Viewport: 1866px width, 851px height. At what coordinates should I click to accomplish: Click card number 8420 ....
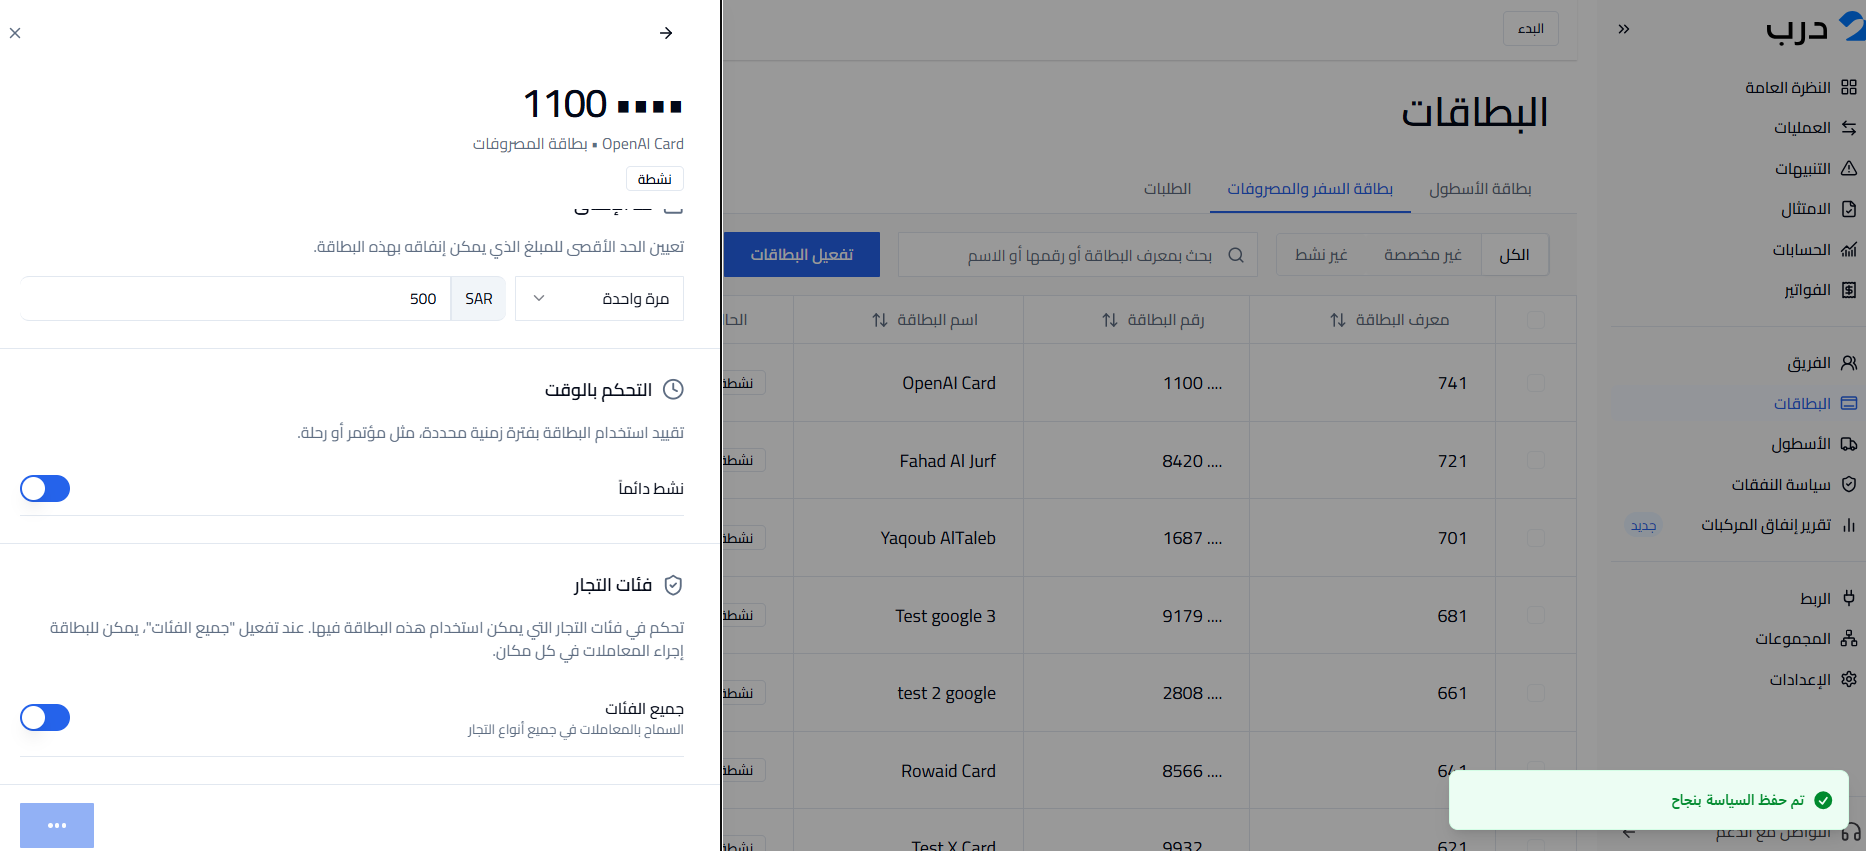tap(1192, 461)
